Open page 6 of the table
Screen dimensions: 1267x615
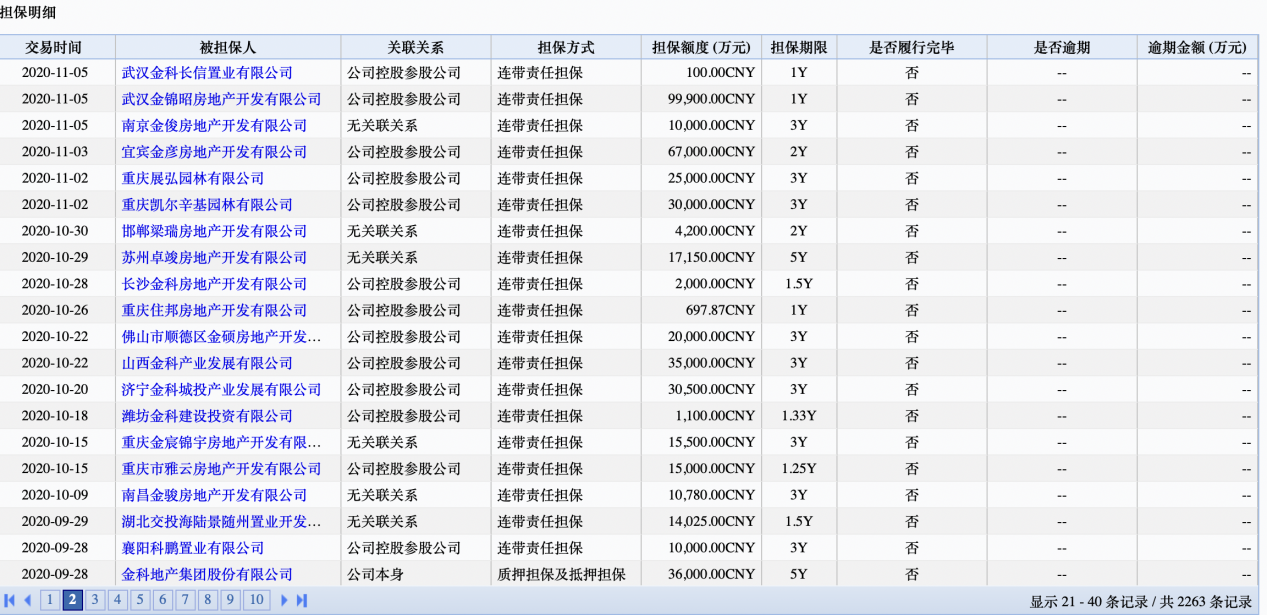[x=163, y=600]
